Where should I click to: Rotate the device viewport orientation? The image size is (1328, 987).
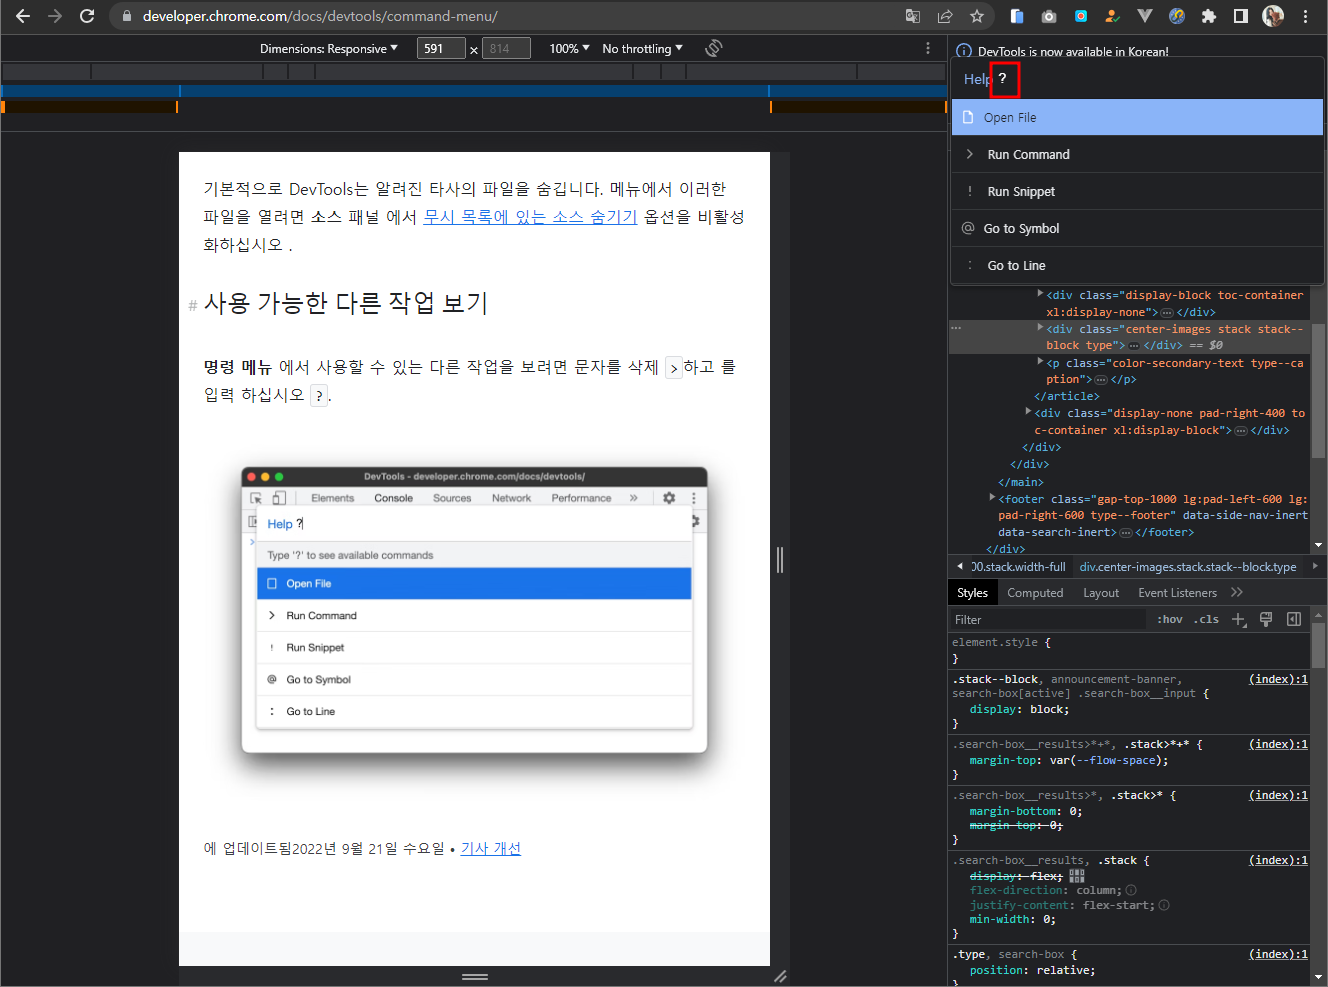tap(714, 48)
